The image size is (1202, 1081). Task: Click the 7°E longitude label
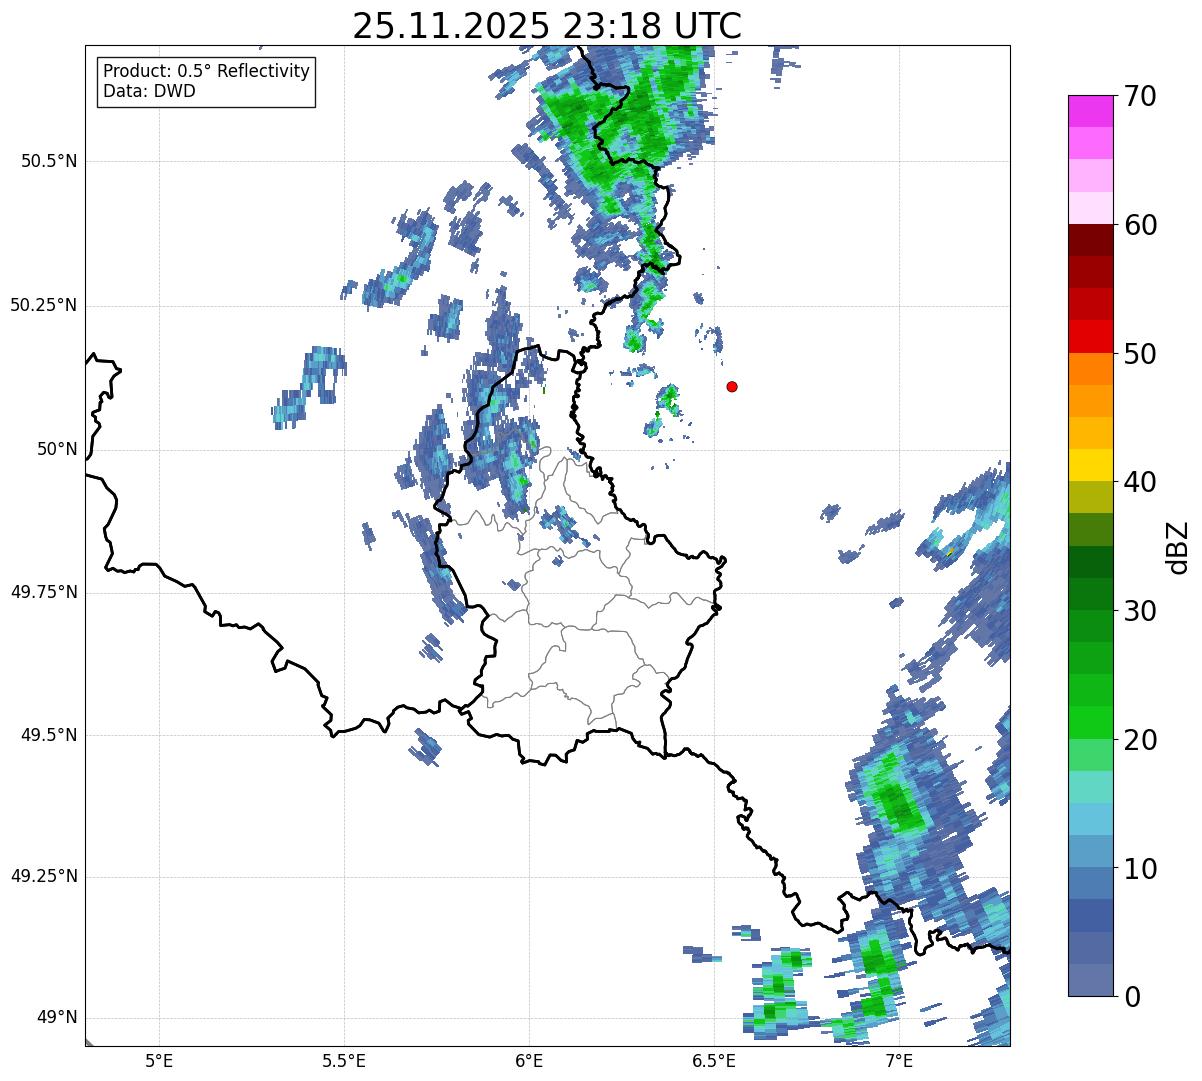(x=899, y=1060)
